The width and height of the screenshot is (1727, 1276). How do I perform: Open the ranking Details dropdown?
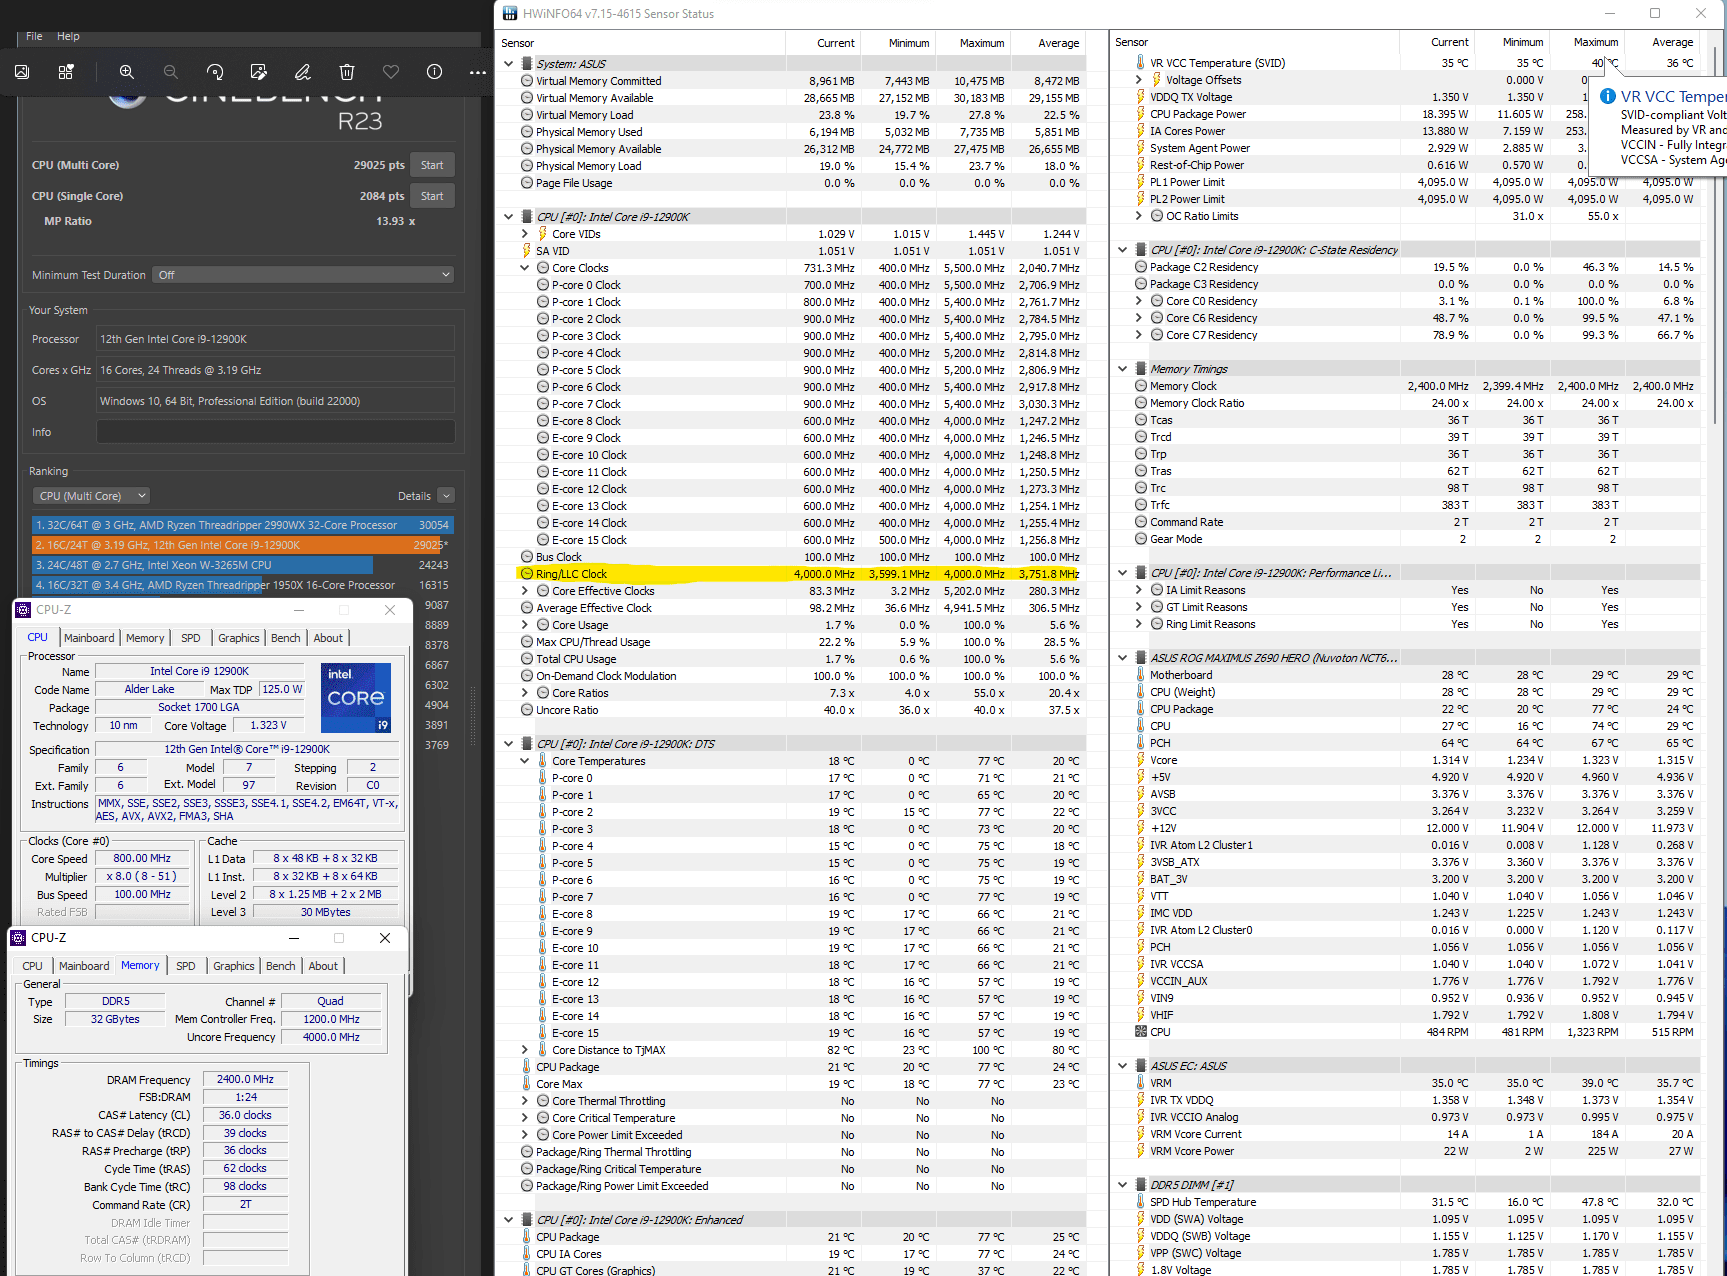click(x=446, y=496)
